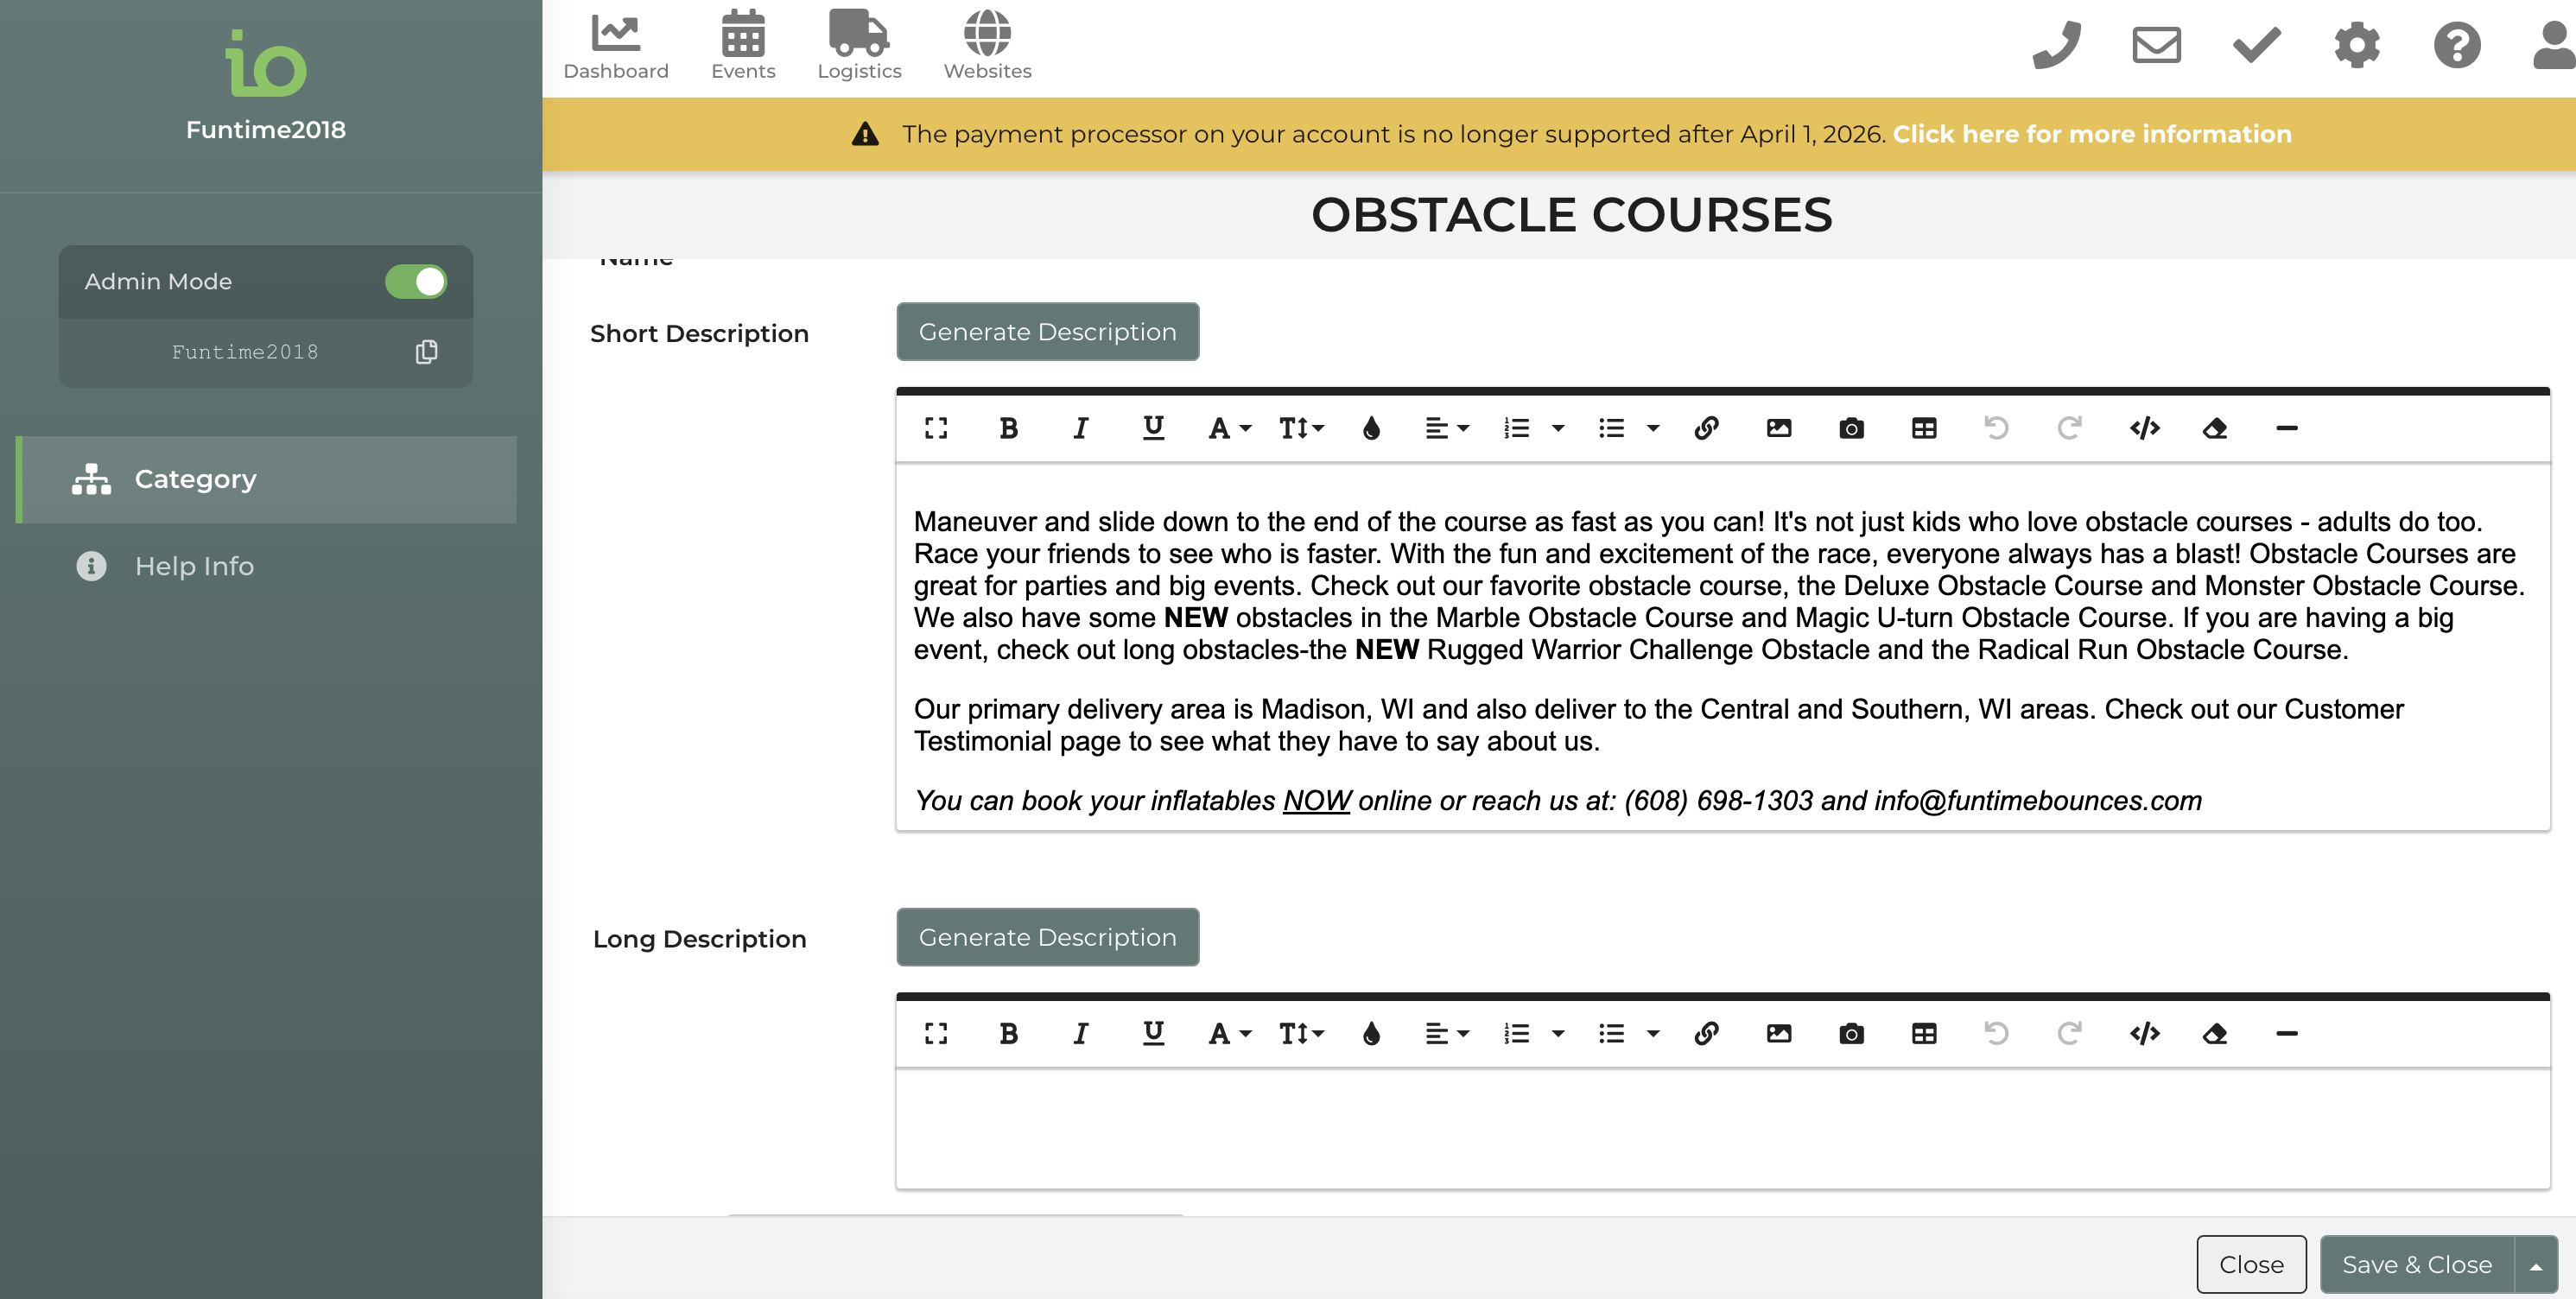The height and width of the screenshot is (1299, 2576).
Task: Open paragraph alignment dropdown in Long Description toolbar
Action: [x=1446, y=1034]
